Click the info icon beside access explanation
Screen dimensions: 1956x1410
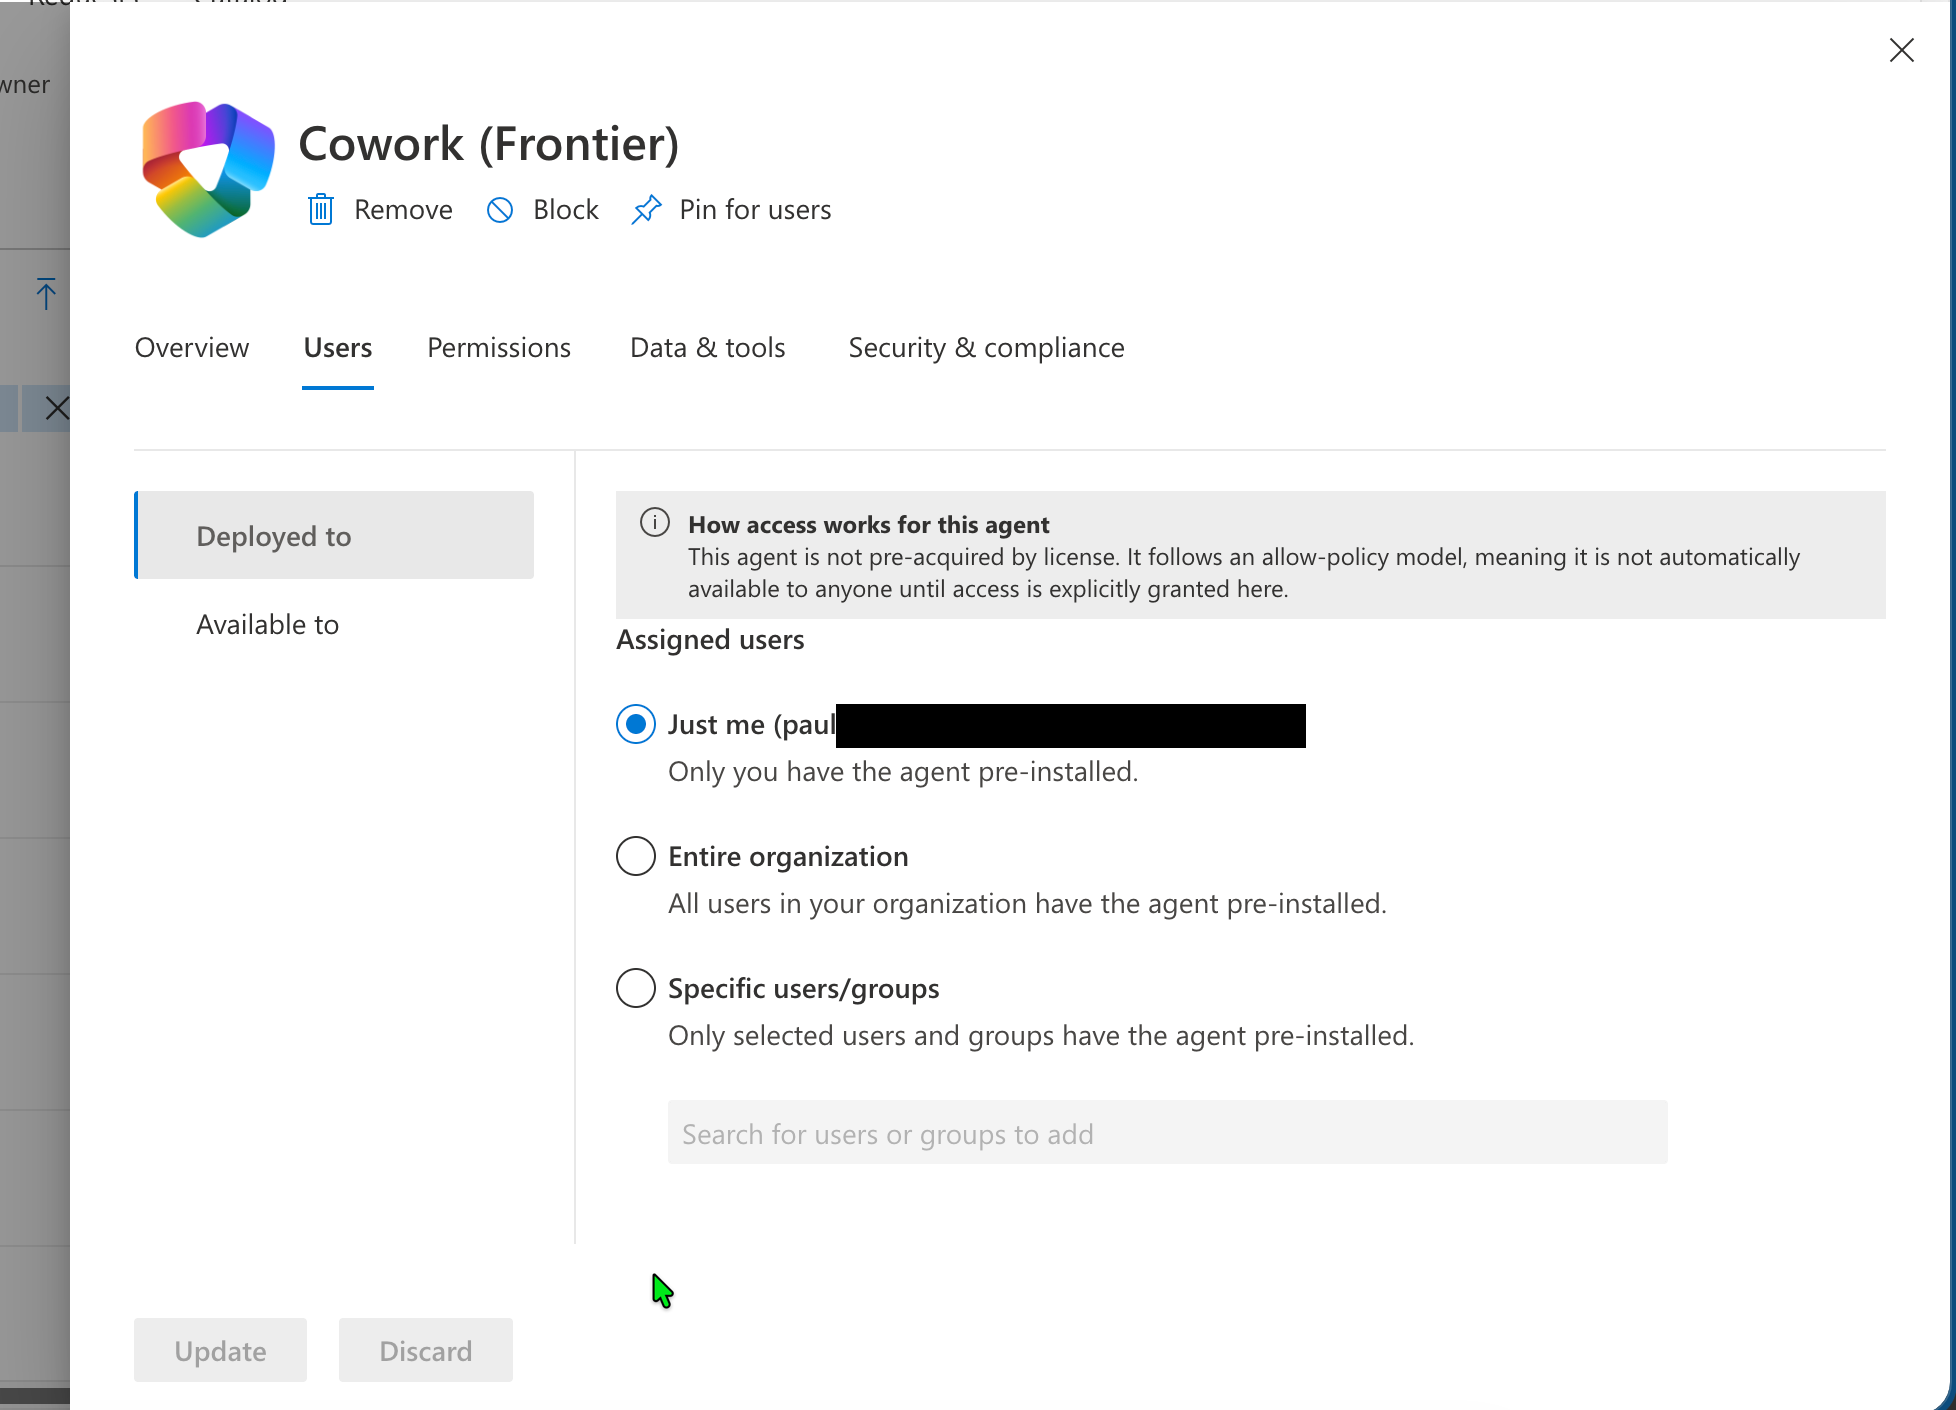coord(655,521)
